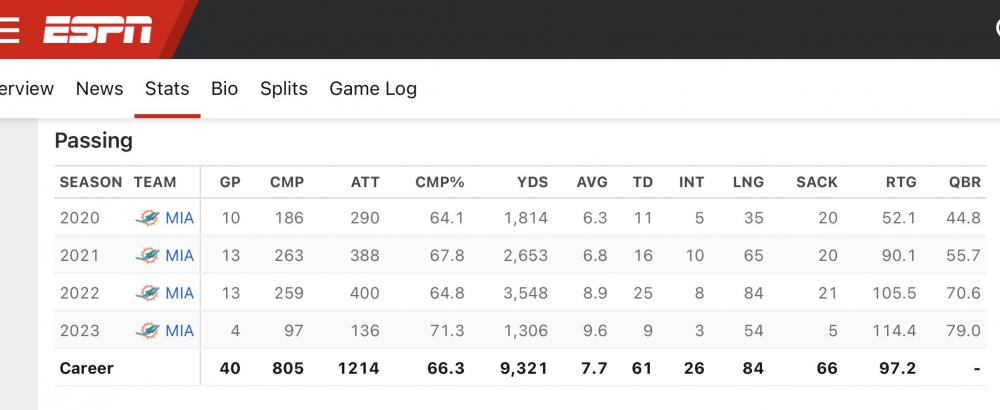Click the QBR column header
Image resolution: width=1000 pixels, height=410 pixels.
964,182
